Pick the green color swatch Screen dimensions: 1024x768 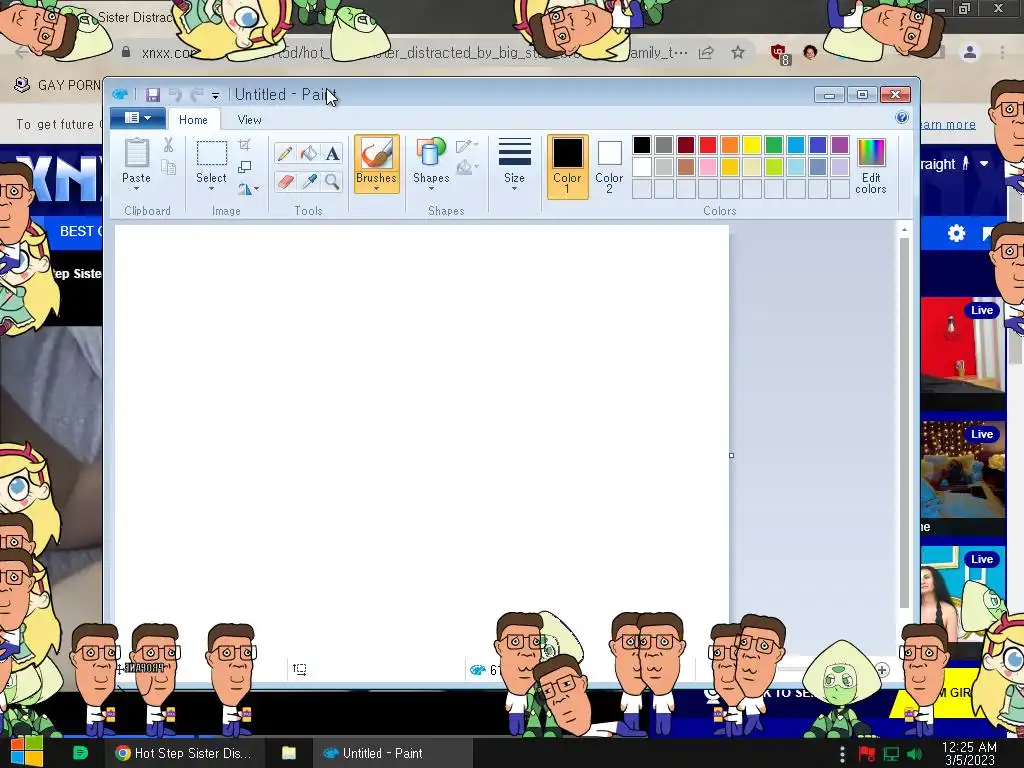[774, 145]
